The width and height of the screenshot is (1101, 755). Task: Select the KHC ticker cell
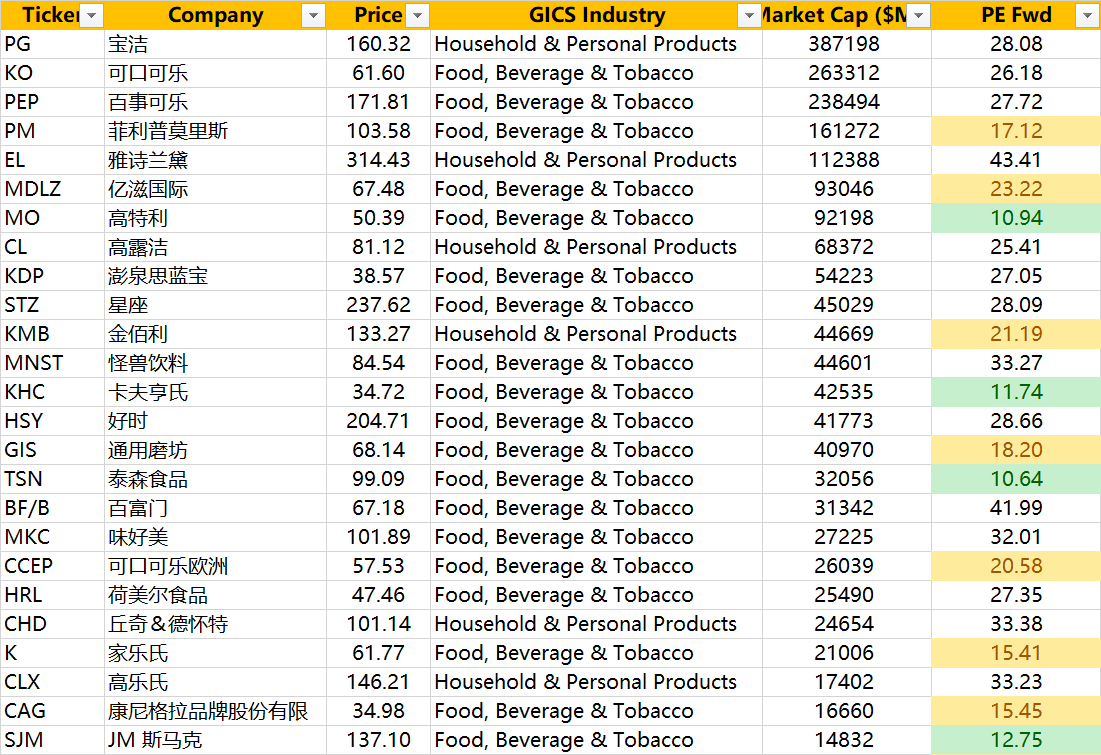(x=53, y=392)
